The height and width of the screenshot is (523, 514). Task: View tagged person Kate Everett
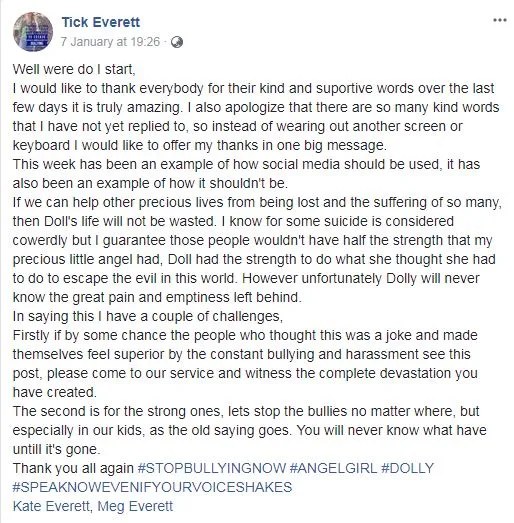tap(51, 506)
